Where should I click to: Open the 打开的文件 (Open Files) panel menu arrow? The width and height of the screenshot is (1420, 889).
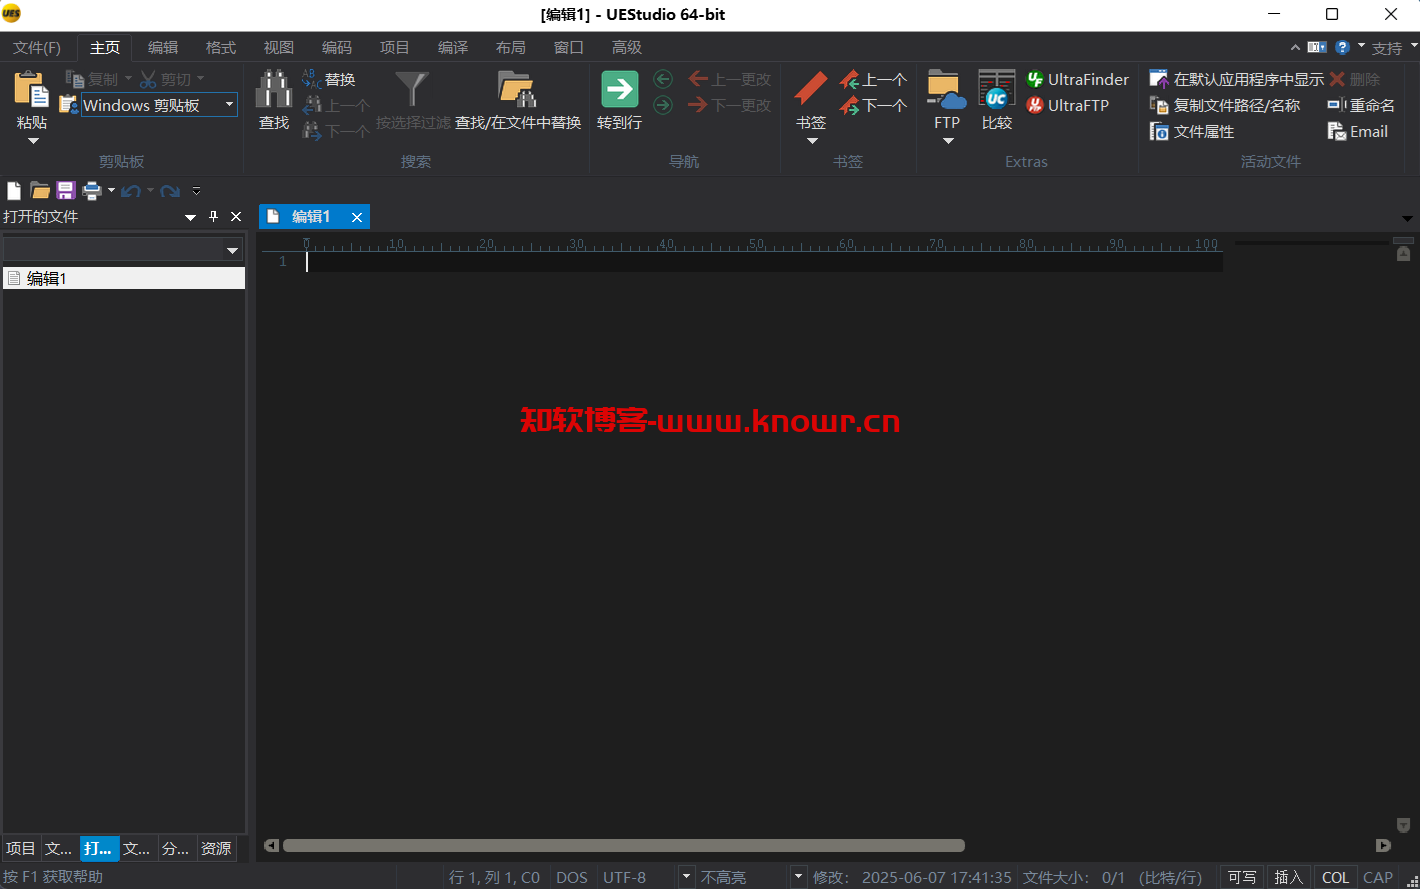(x=190, y=217)
